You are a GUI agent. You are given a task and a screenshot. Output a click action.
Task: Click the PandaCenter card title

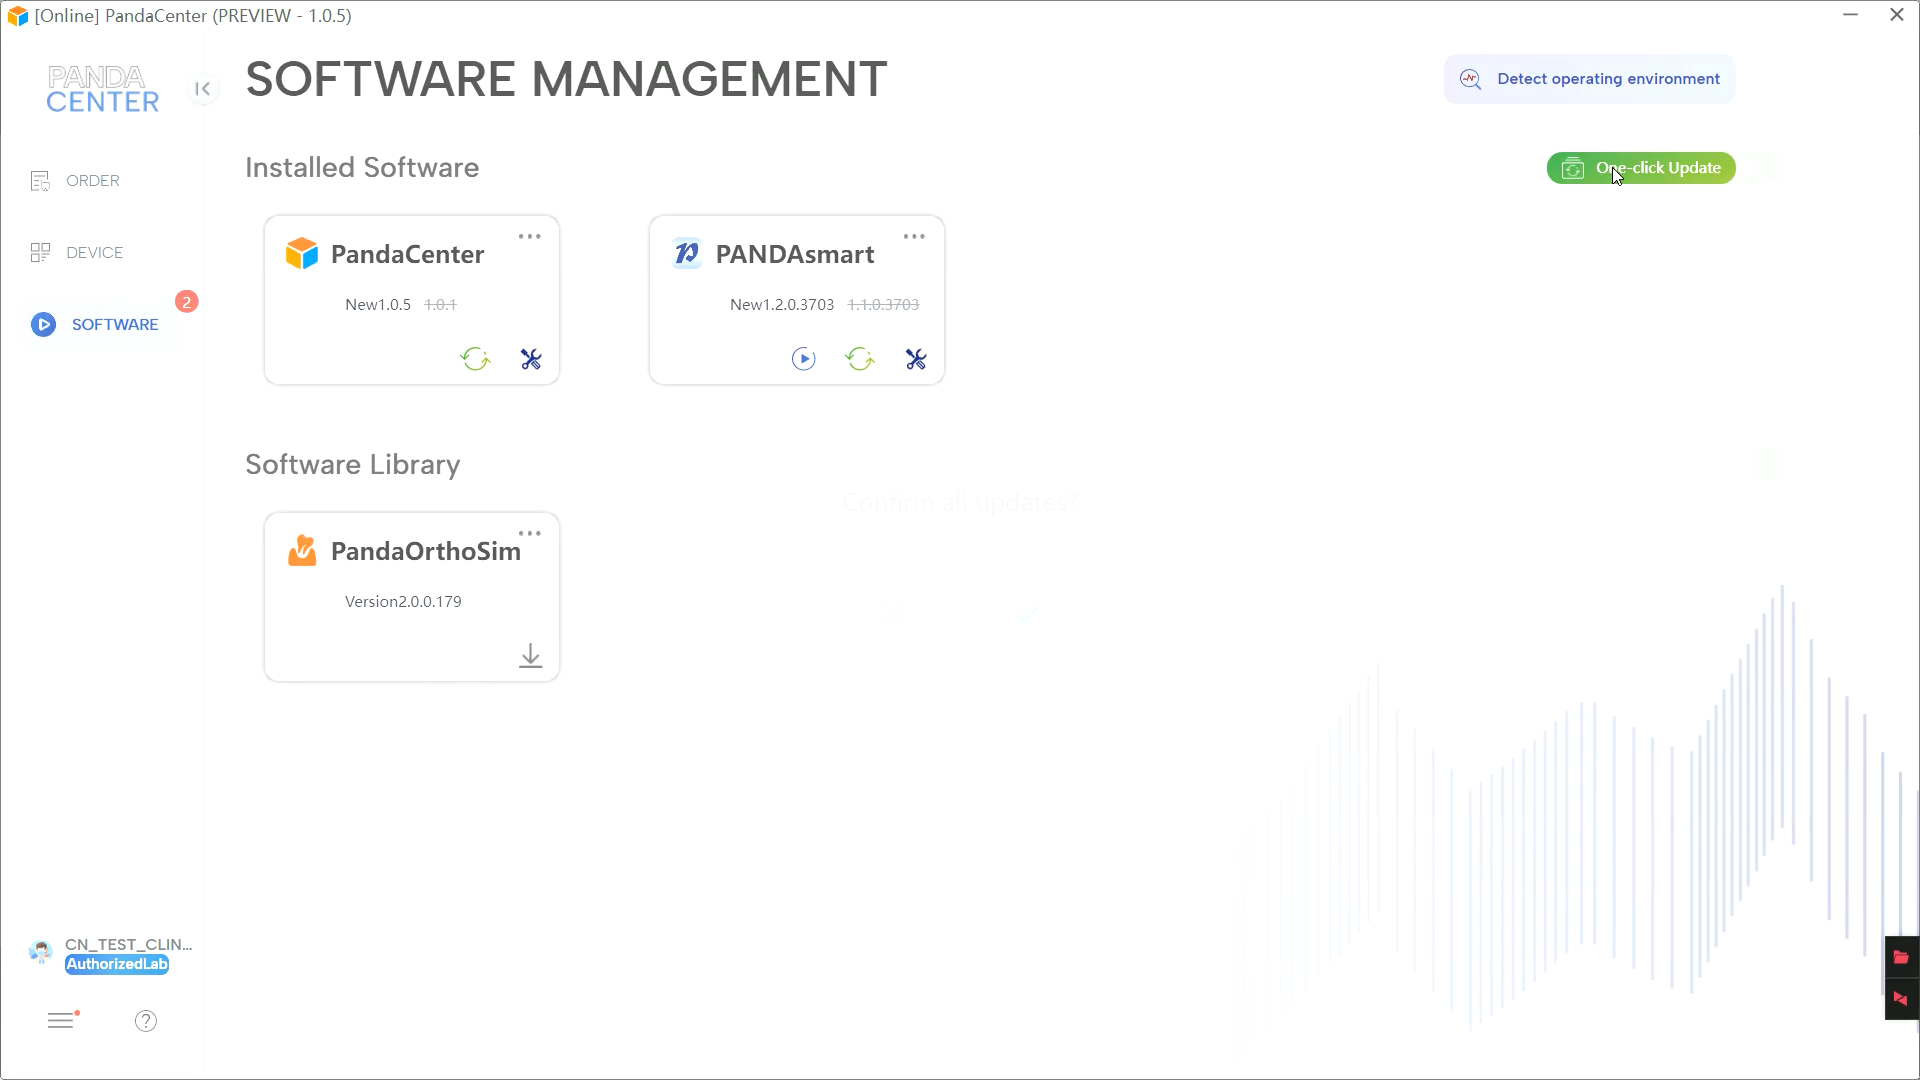(408, 254)
